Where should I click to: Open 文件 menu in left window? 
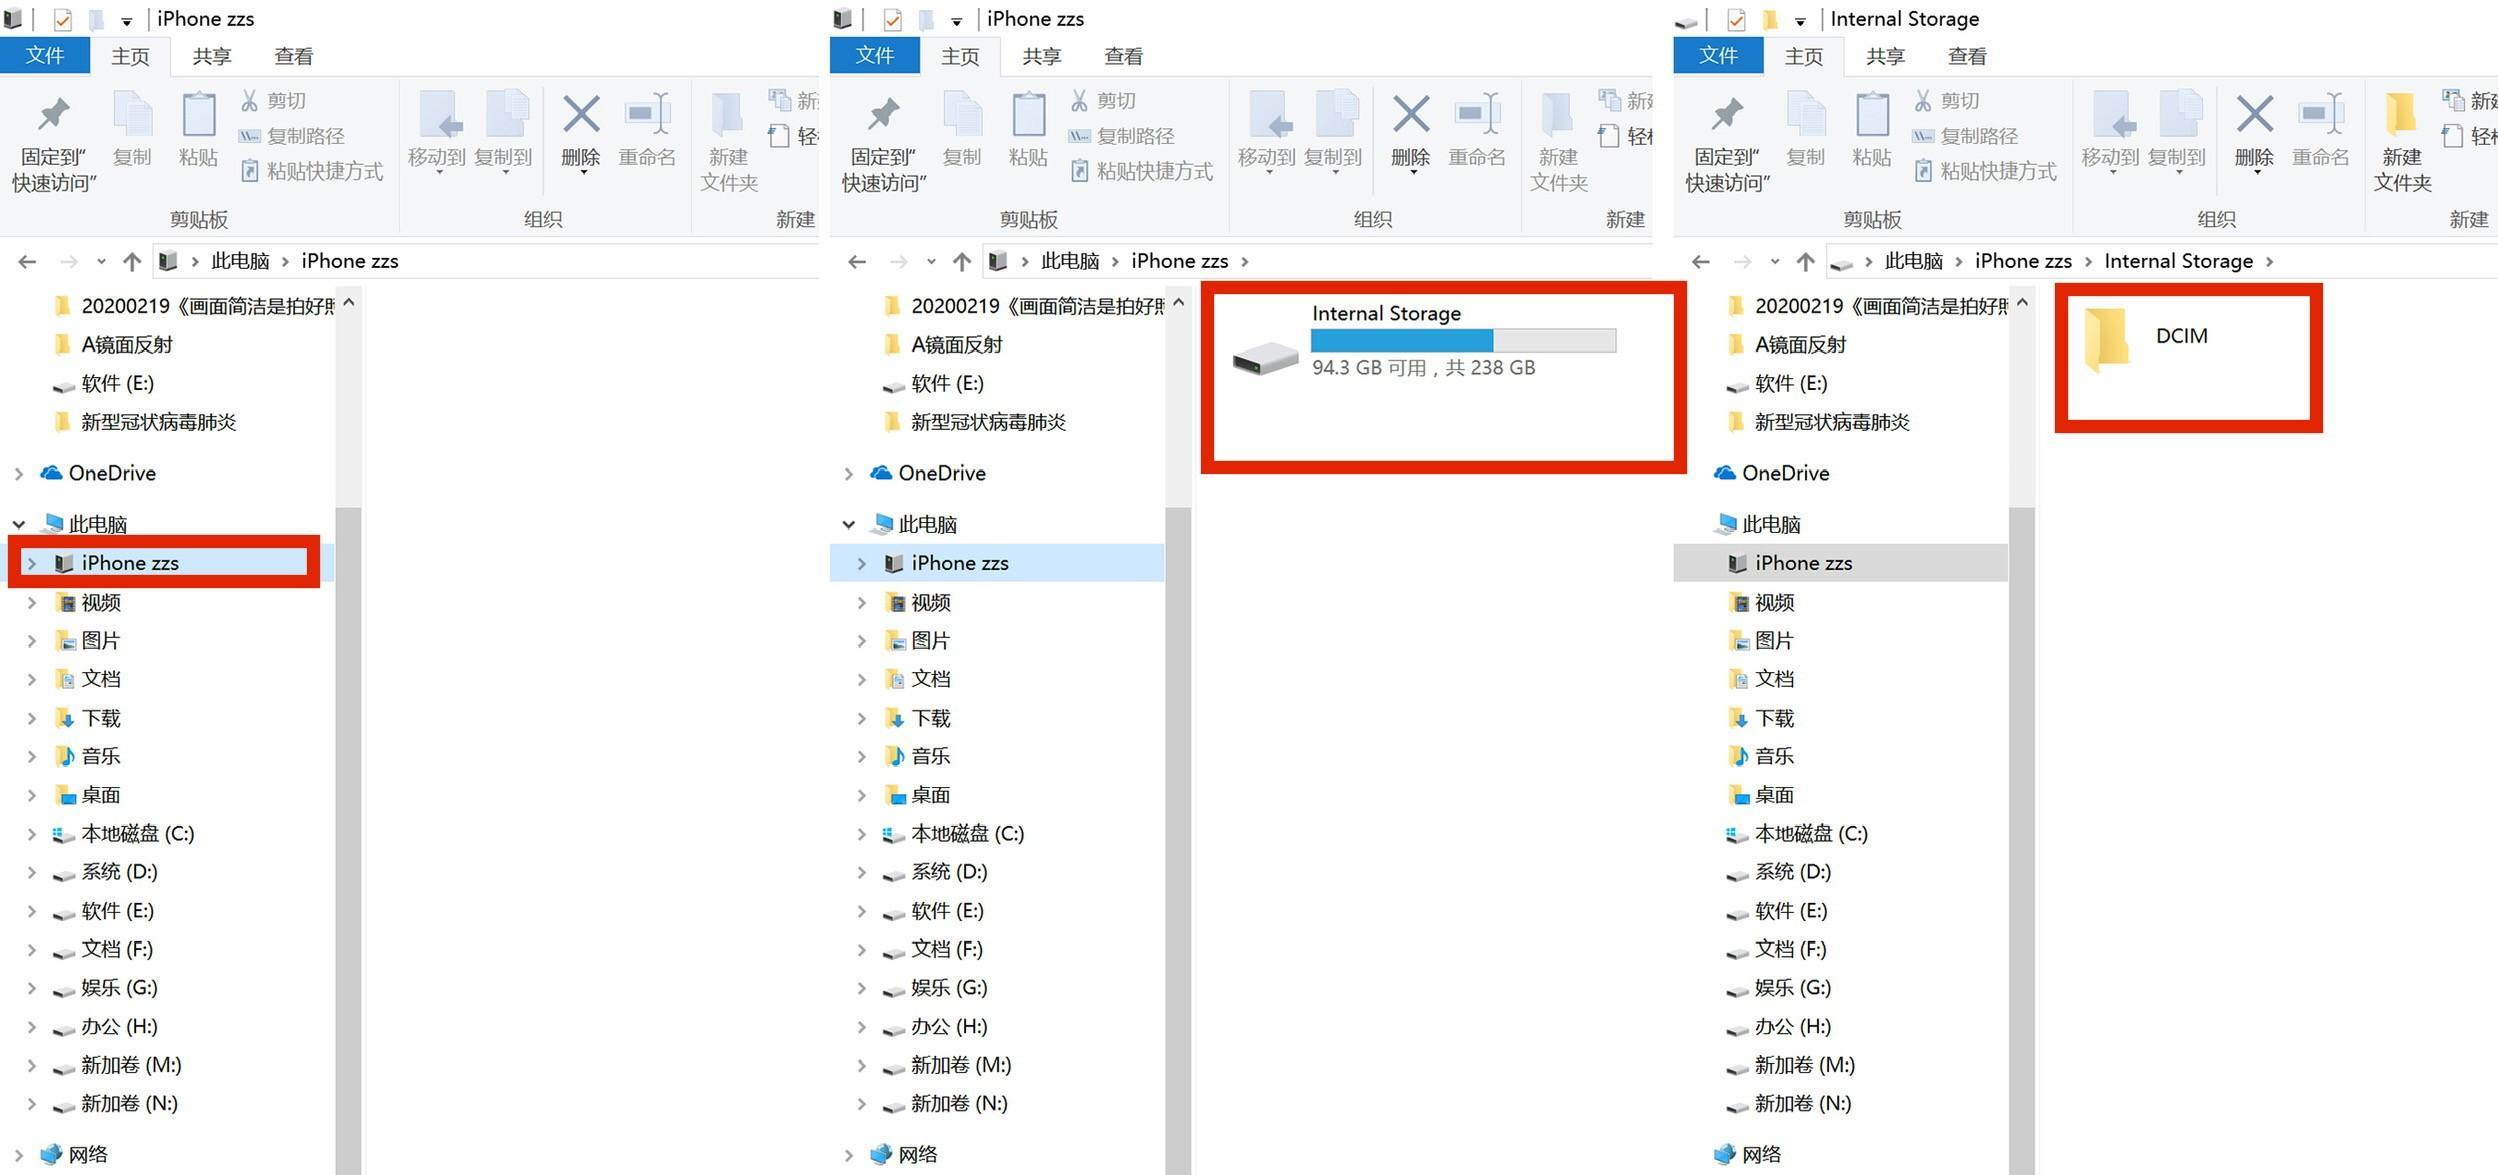(45, 56)
